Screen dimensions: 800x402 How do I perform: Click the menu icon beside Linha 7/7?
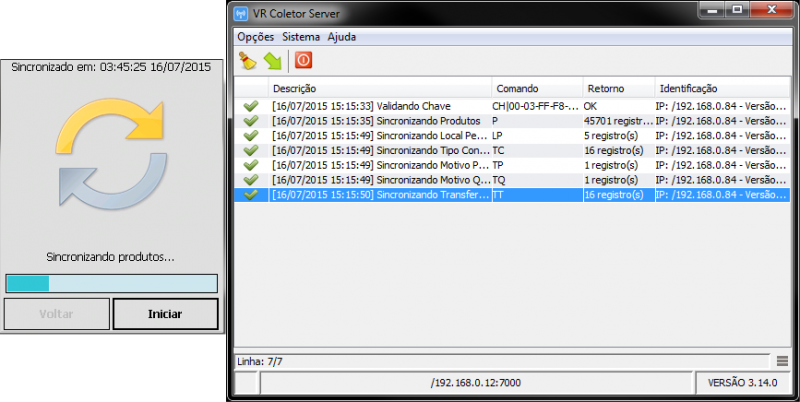783,361
